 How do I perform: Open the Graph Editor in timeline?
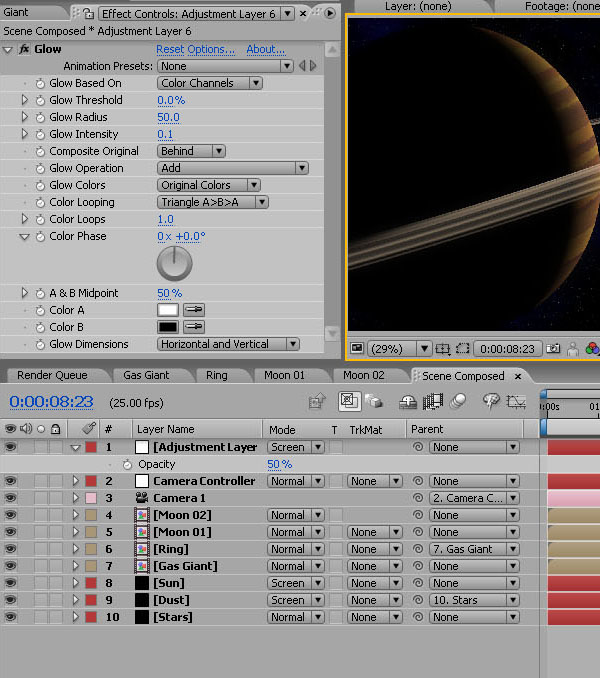click(x=517, y=402)
